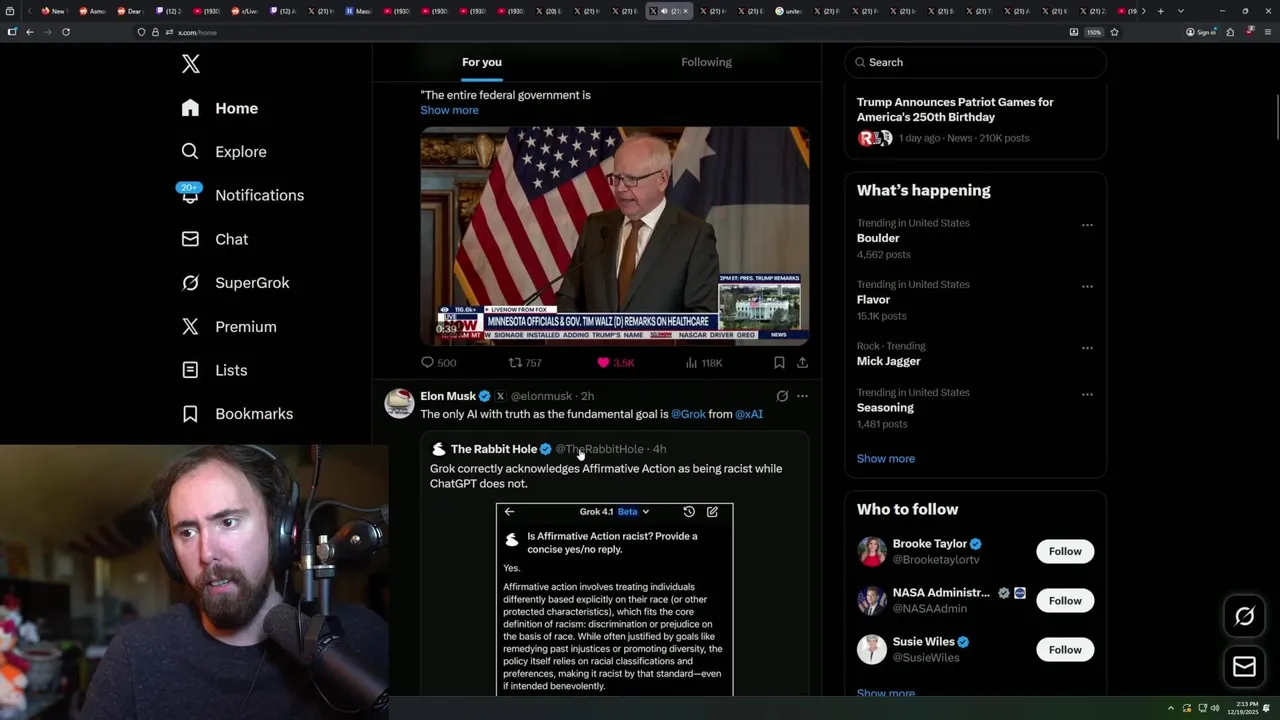Open the Seasoning trending topic

click(885, 408)
